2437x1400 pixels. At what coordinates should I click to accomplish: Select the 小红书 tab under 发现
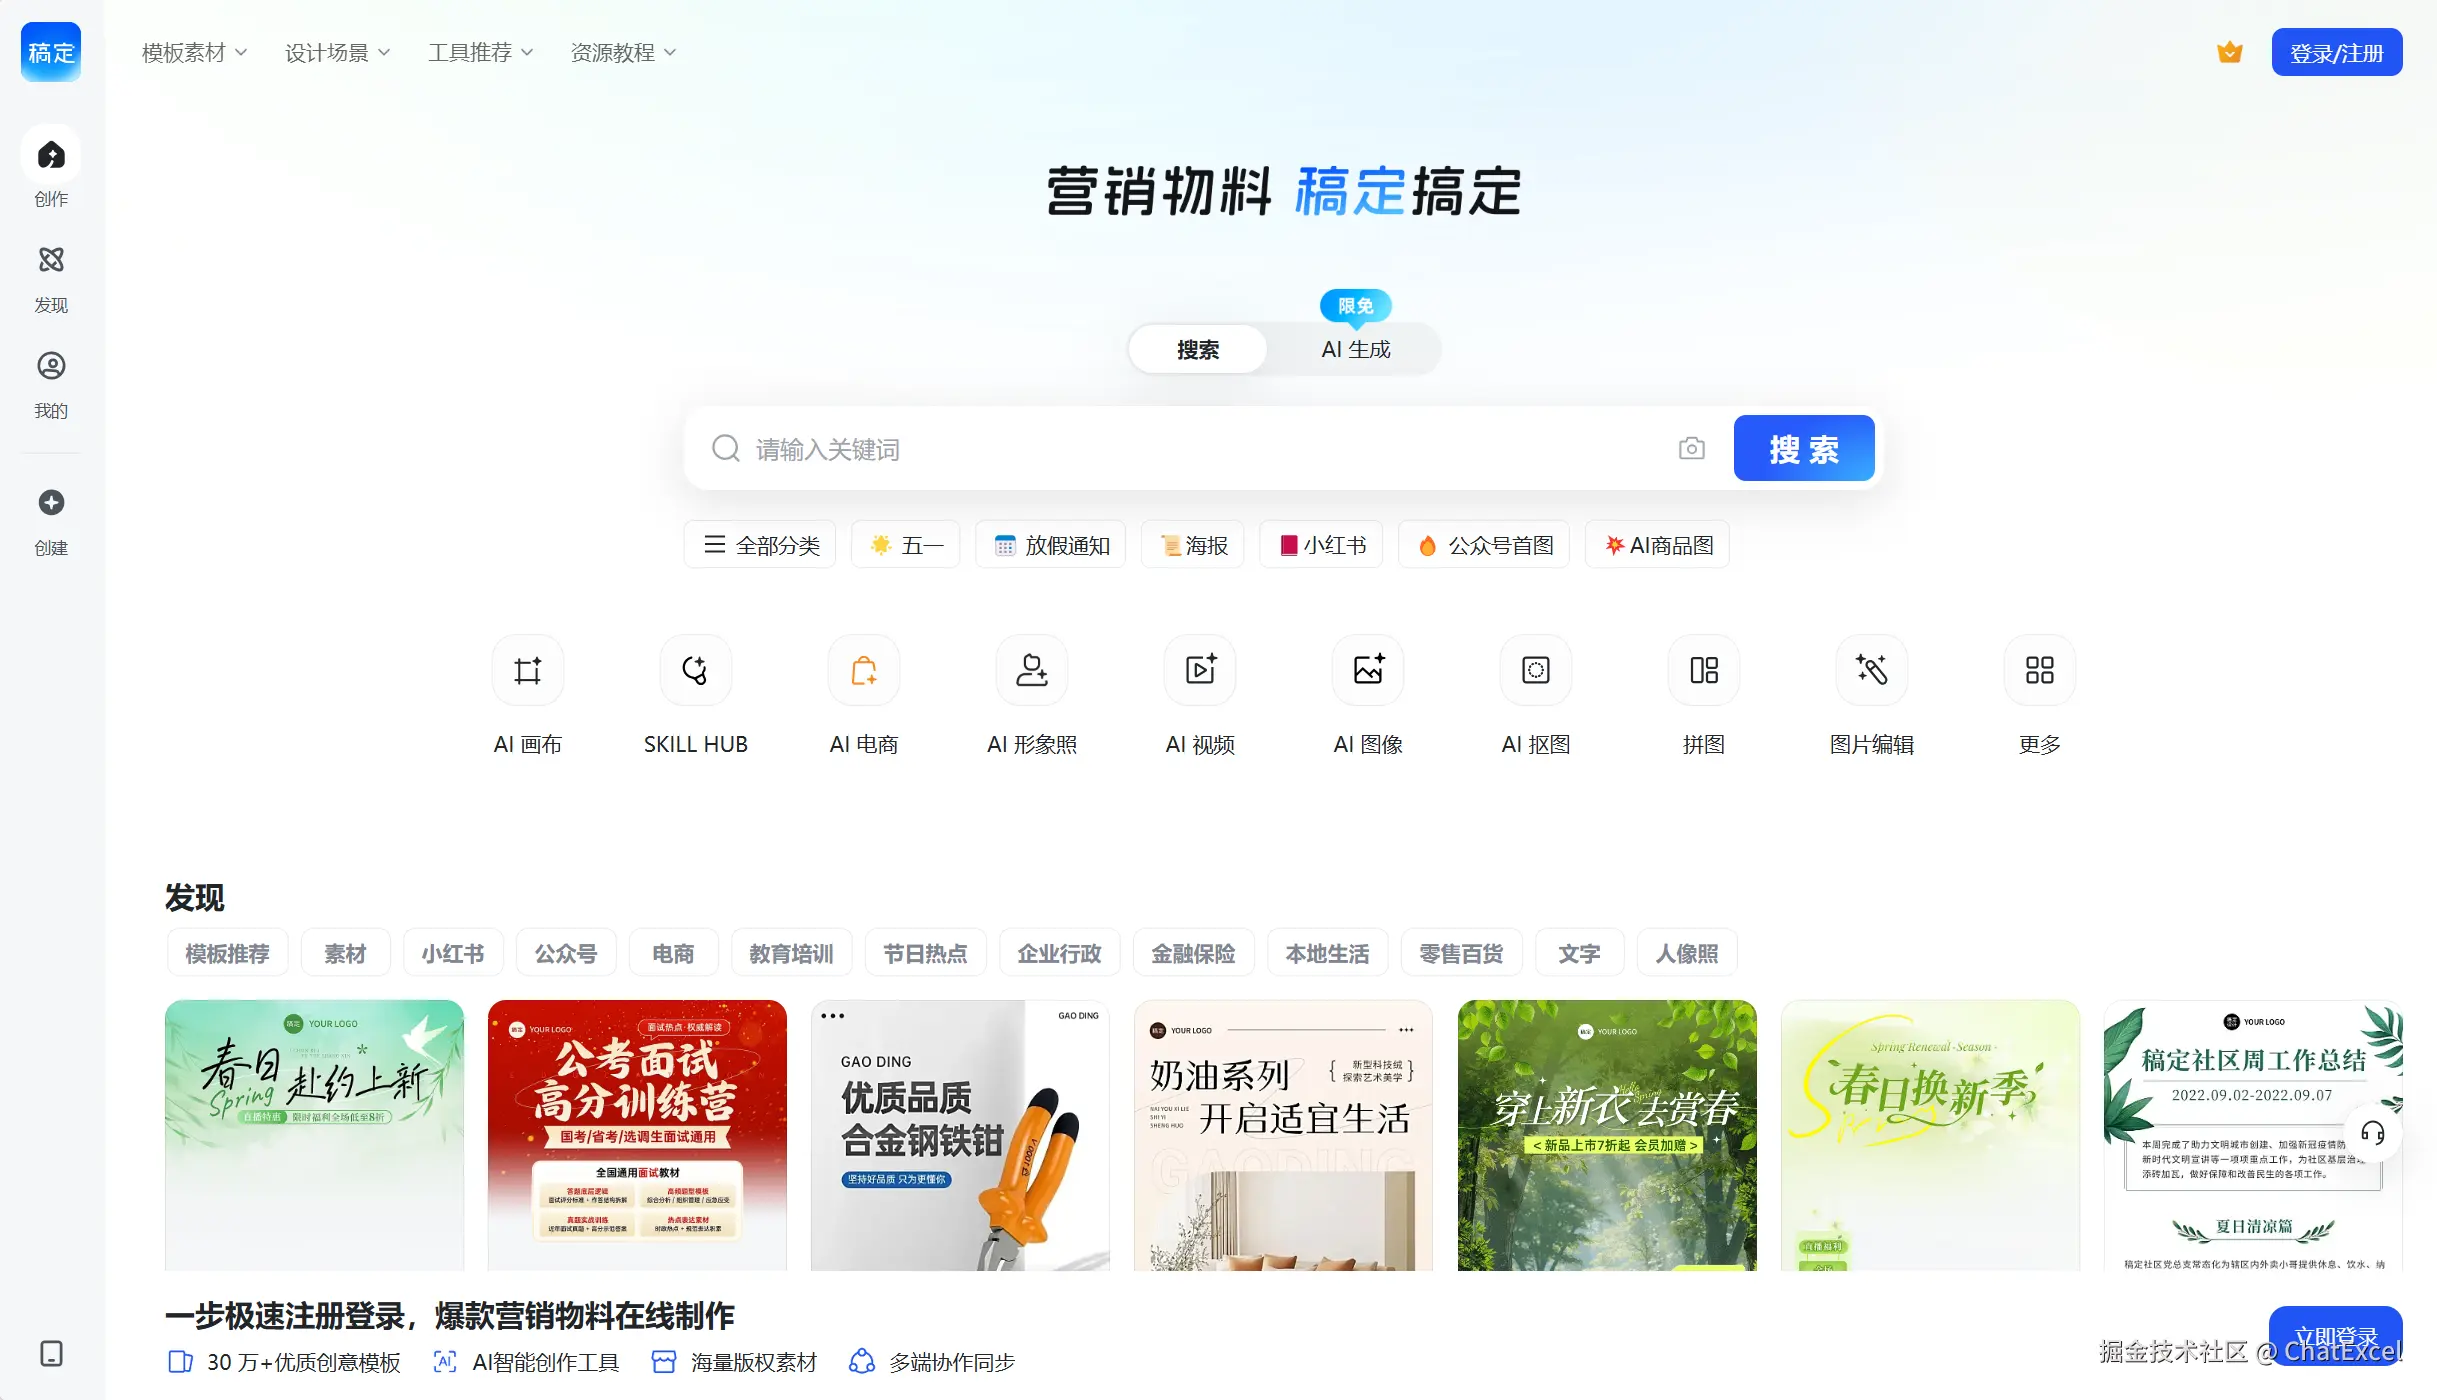[x=453, y=953]
